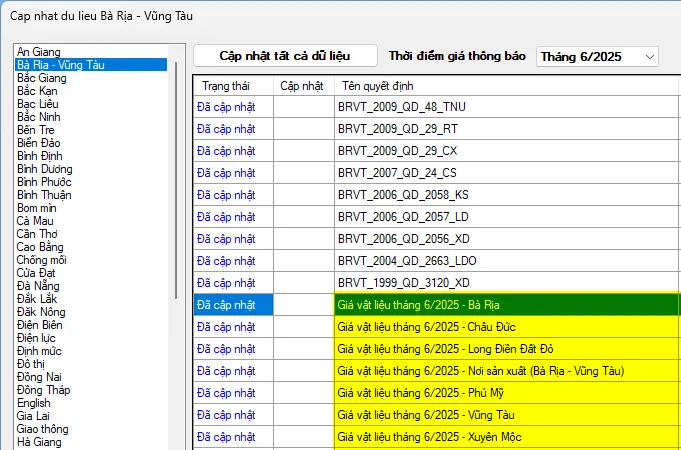Click 'Đã cập nhật' status for Phú Mỹ row
The image size is (681, 450).
[226, 393]
